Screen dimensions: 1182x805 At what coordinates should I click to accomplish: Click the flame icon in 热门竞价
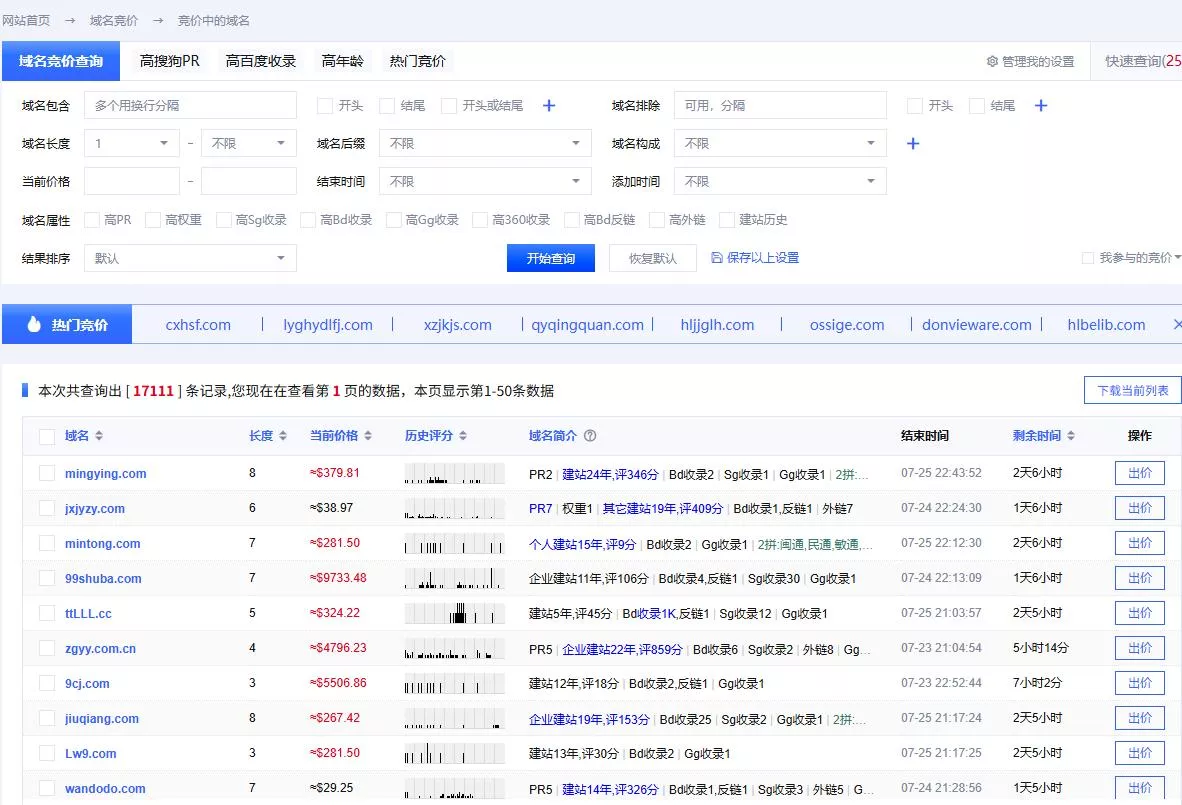pyautogui.click(x=34, y=325)
